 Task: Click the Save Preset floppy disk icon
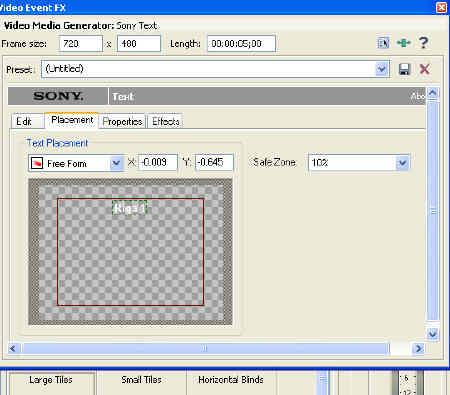404,69
